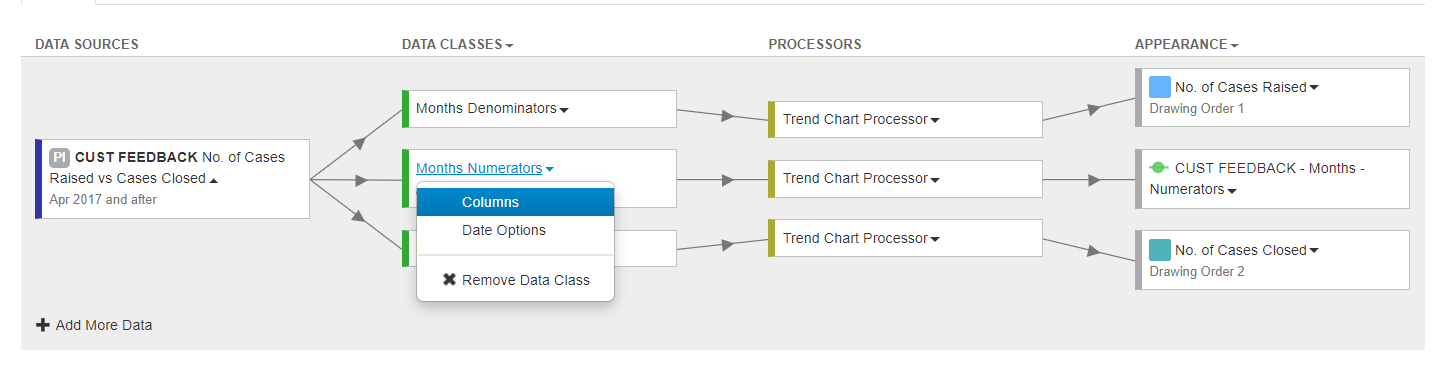Choose Remove Data Class menu entry

point(515,280)
